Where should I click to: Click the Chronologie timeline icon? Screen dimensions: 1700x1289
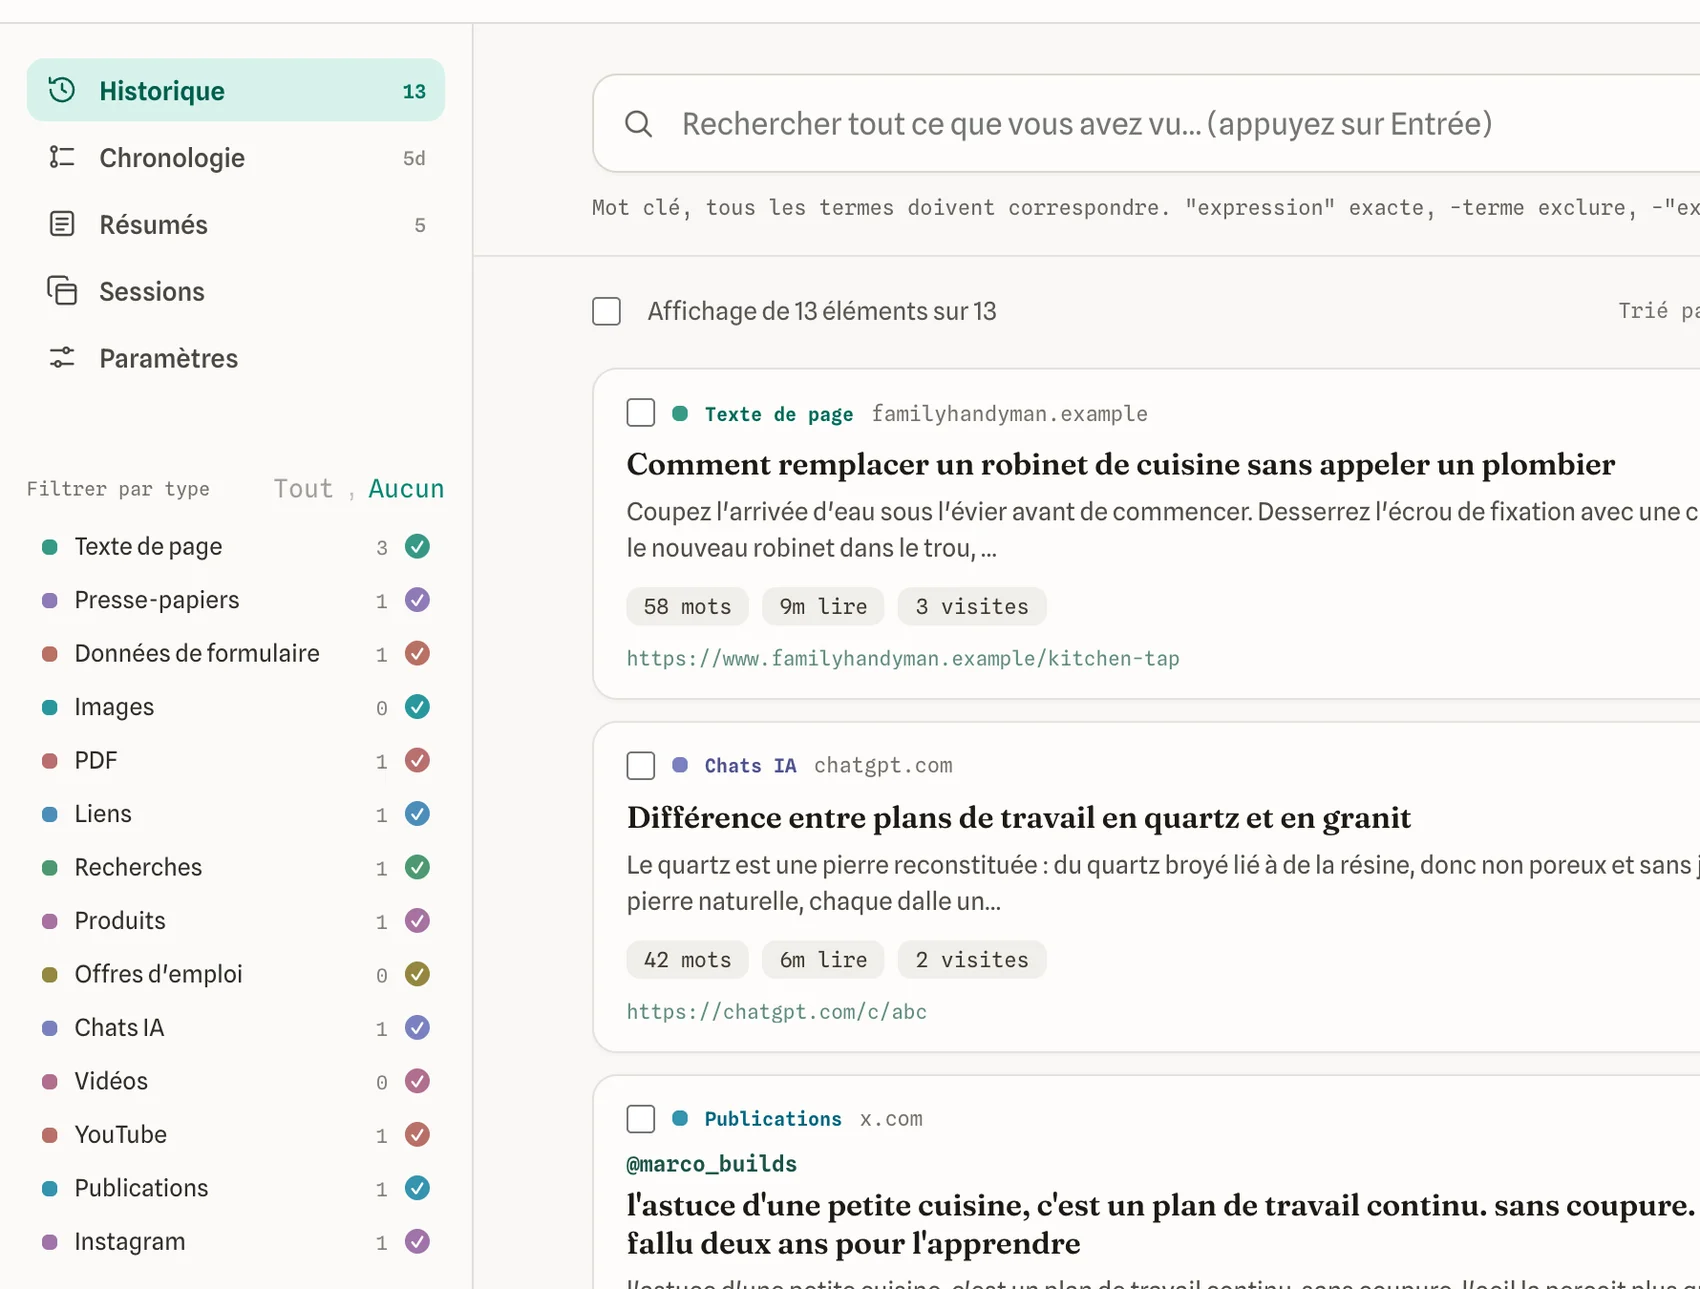click(62, 157)
